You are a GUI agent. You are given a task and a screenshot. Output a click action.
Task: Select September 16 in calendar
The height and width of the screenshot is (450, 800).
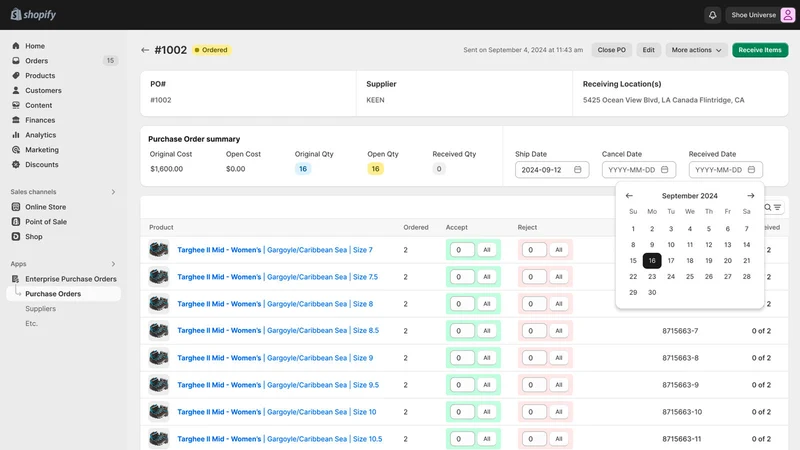(x=652, y=260)
